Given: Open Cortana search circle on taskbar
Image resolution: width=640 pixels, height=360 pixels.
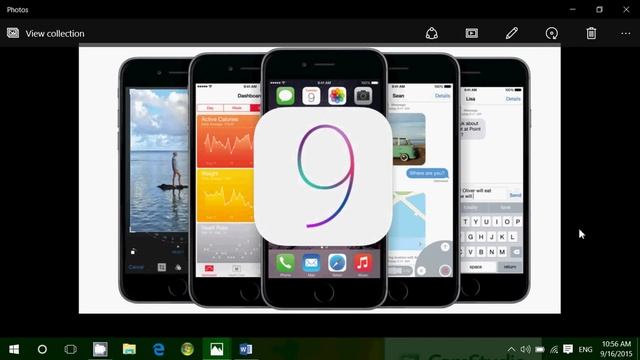Looking at the screenshot, I should point(42,349).
